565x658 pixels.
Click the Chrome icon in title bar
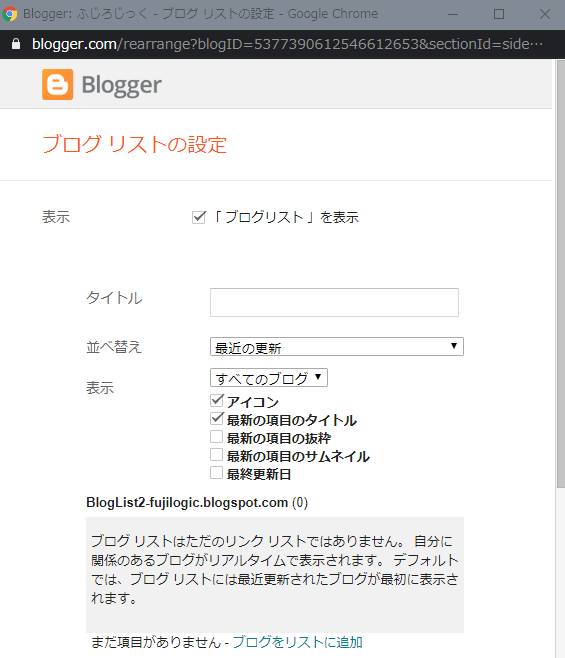click(10, 14)
